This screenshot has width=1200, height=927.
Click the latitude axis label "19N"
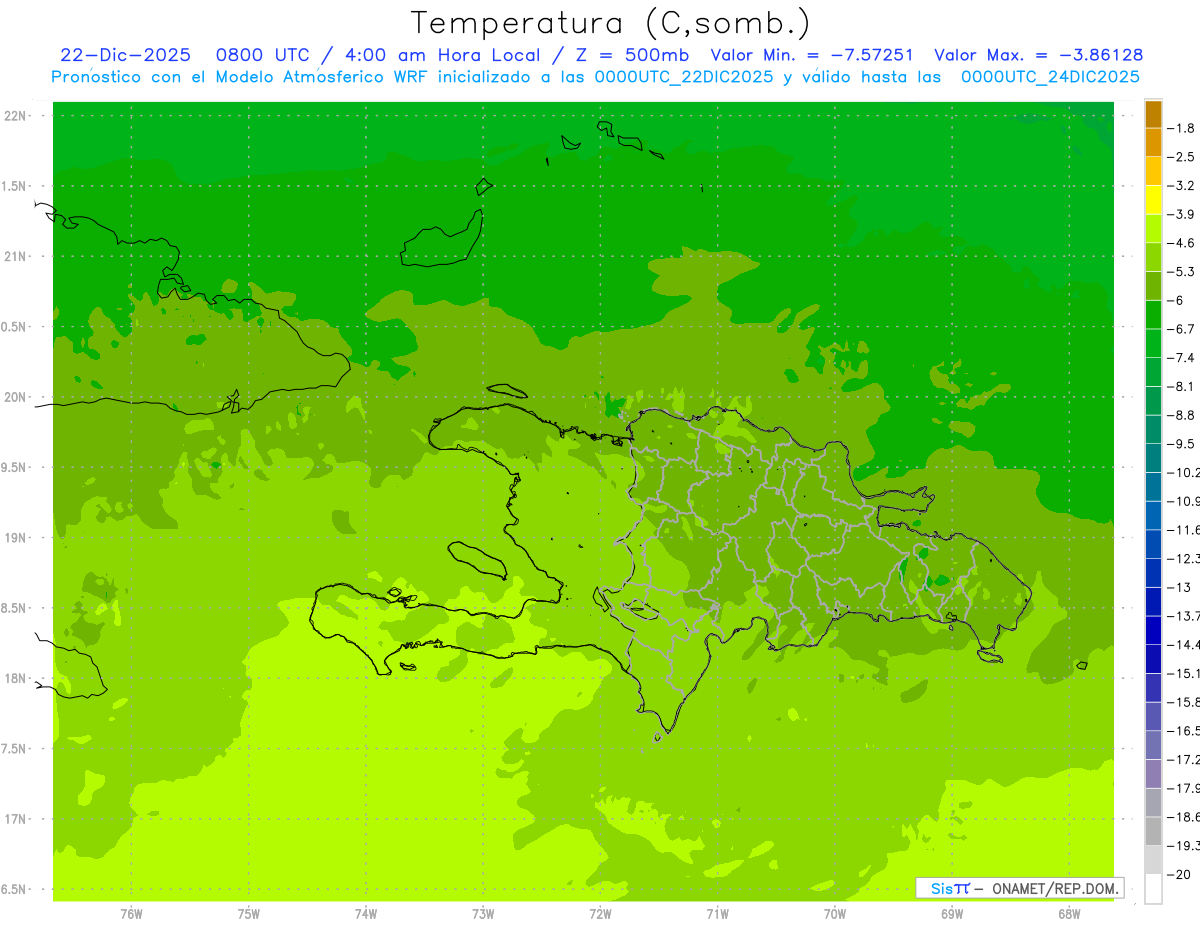(x=15, y=538)
